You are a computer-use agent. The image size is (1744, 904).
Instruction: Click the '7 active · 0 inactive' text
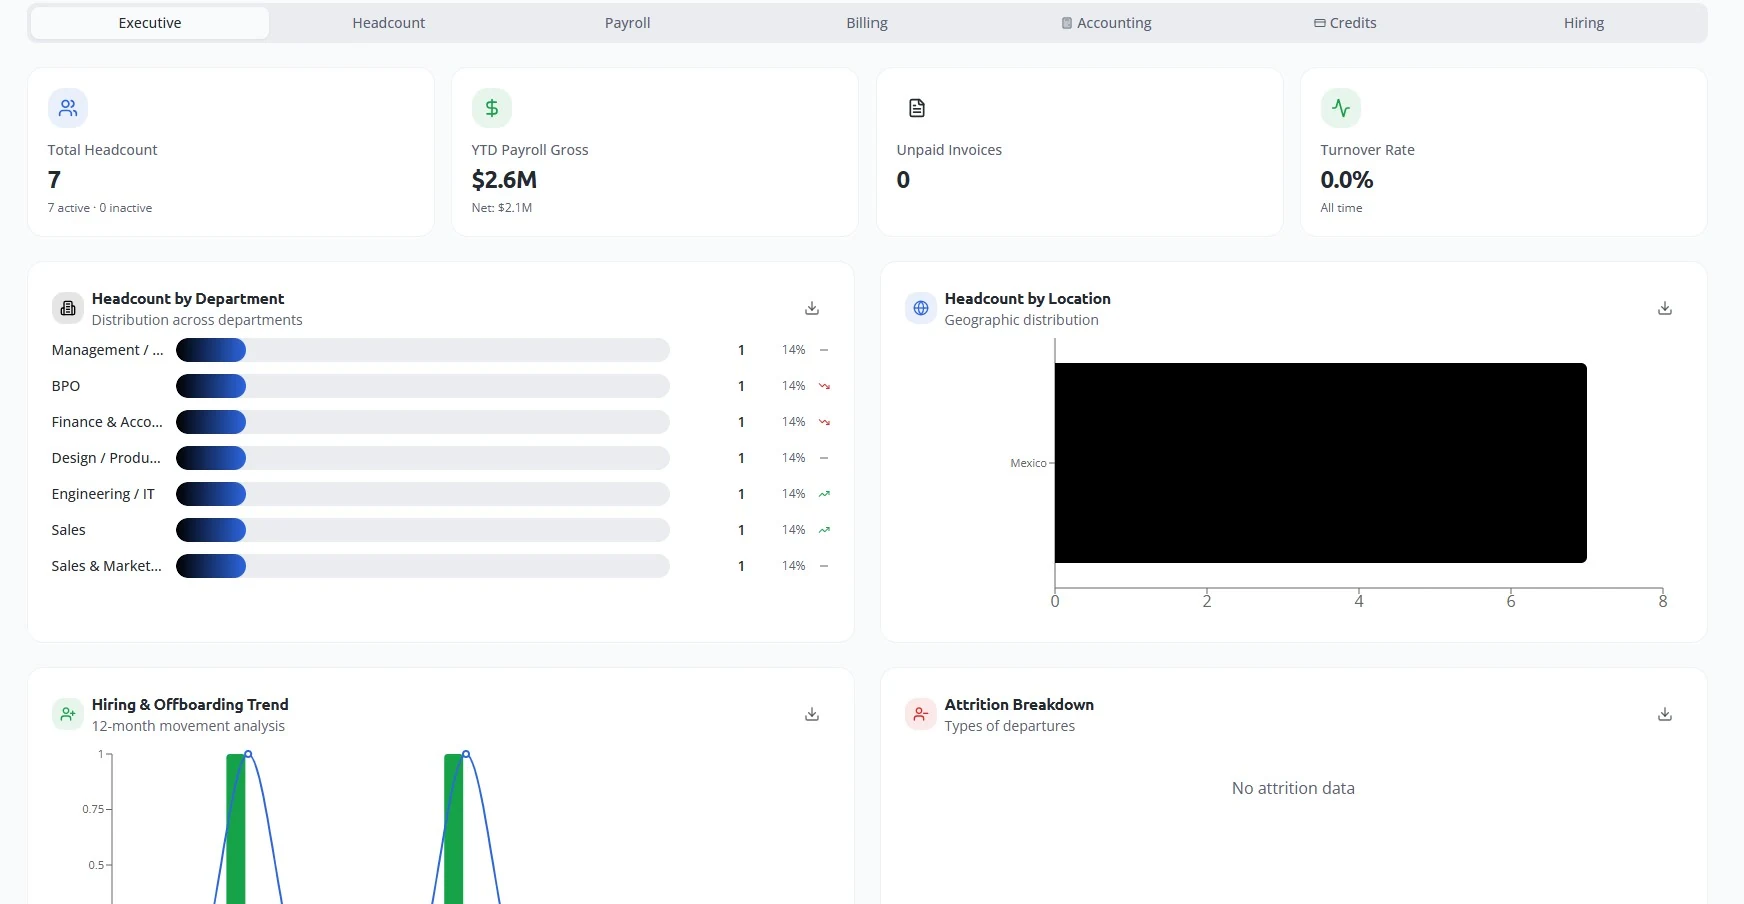click(x=100, y=208)
